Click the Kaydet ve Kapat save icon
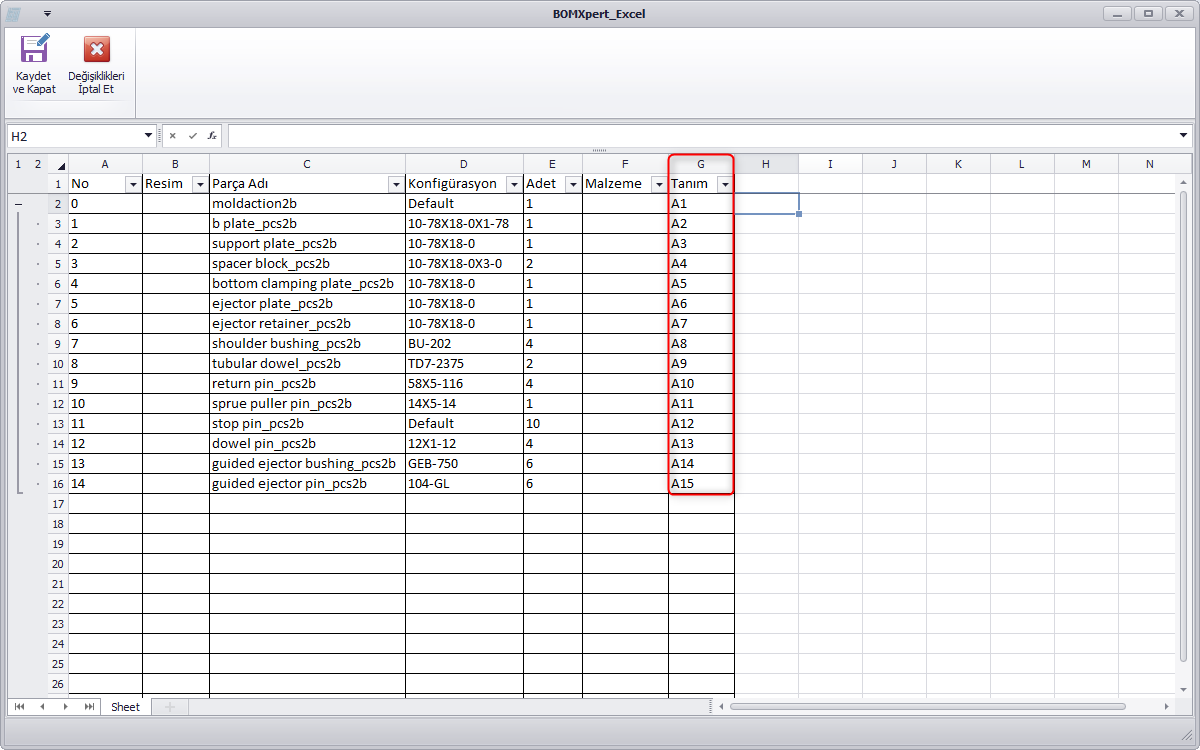The height and width of the screenshot is (750, 1200). [34, 49]
